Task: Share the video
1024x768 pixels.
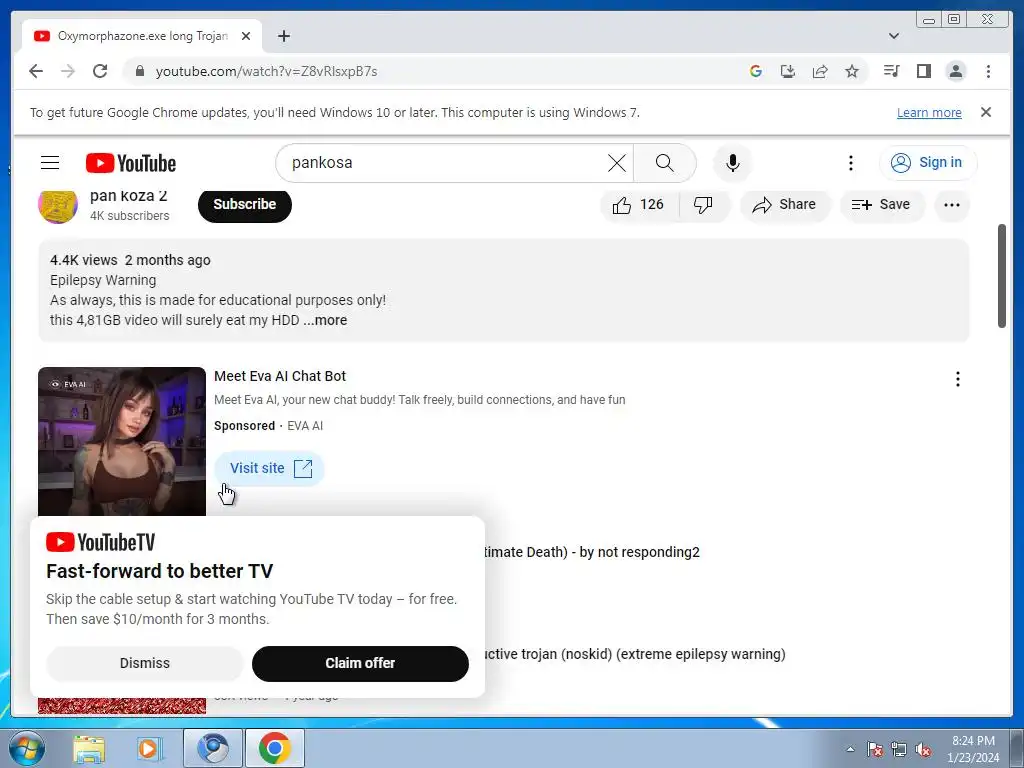Action: (784, 205)
